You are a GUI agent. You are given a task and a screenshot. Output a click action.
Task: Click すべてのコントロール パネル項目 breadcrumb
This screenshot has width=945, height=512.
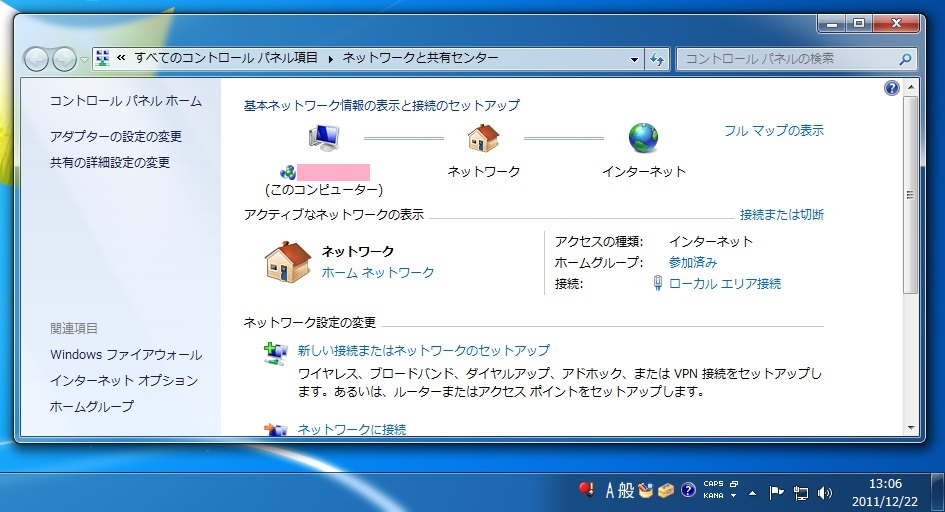(x=227, y=58)
